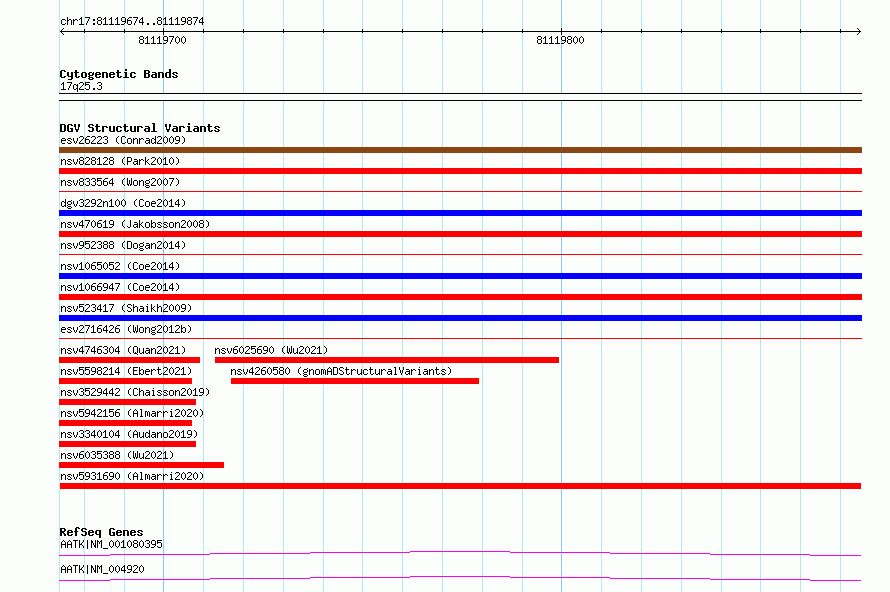
Task: Select variant nsv4746304 (Quan2021) label
Action: pyautogui.click(x=123, y=350)
